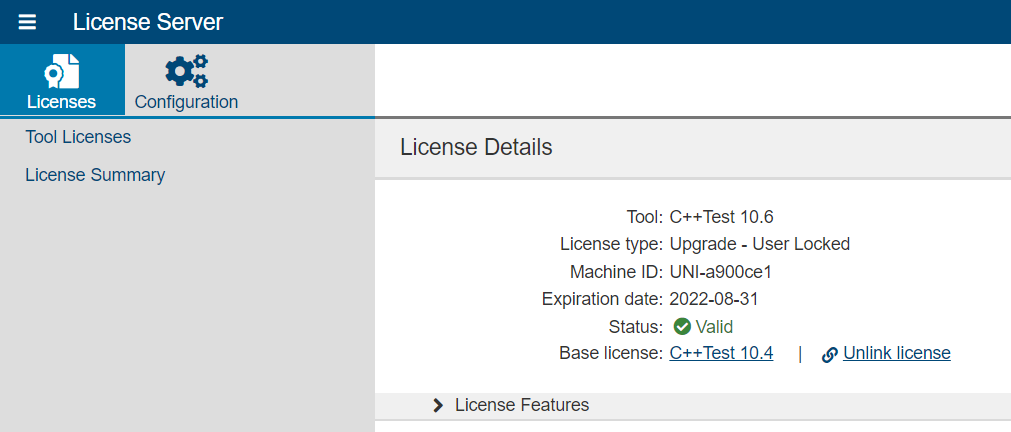The height and width of the screenshot is (432, 1011).
Task: Click the Upgrade - User Locked license type text
Action: tap(760, 244)
